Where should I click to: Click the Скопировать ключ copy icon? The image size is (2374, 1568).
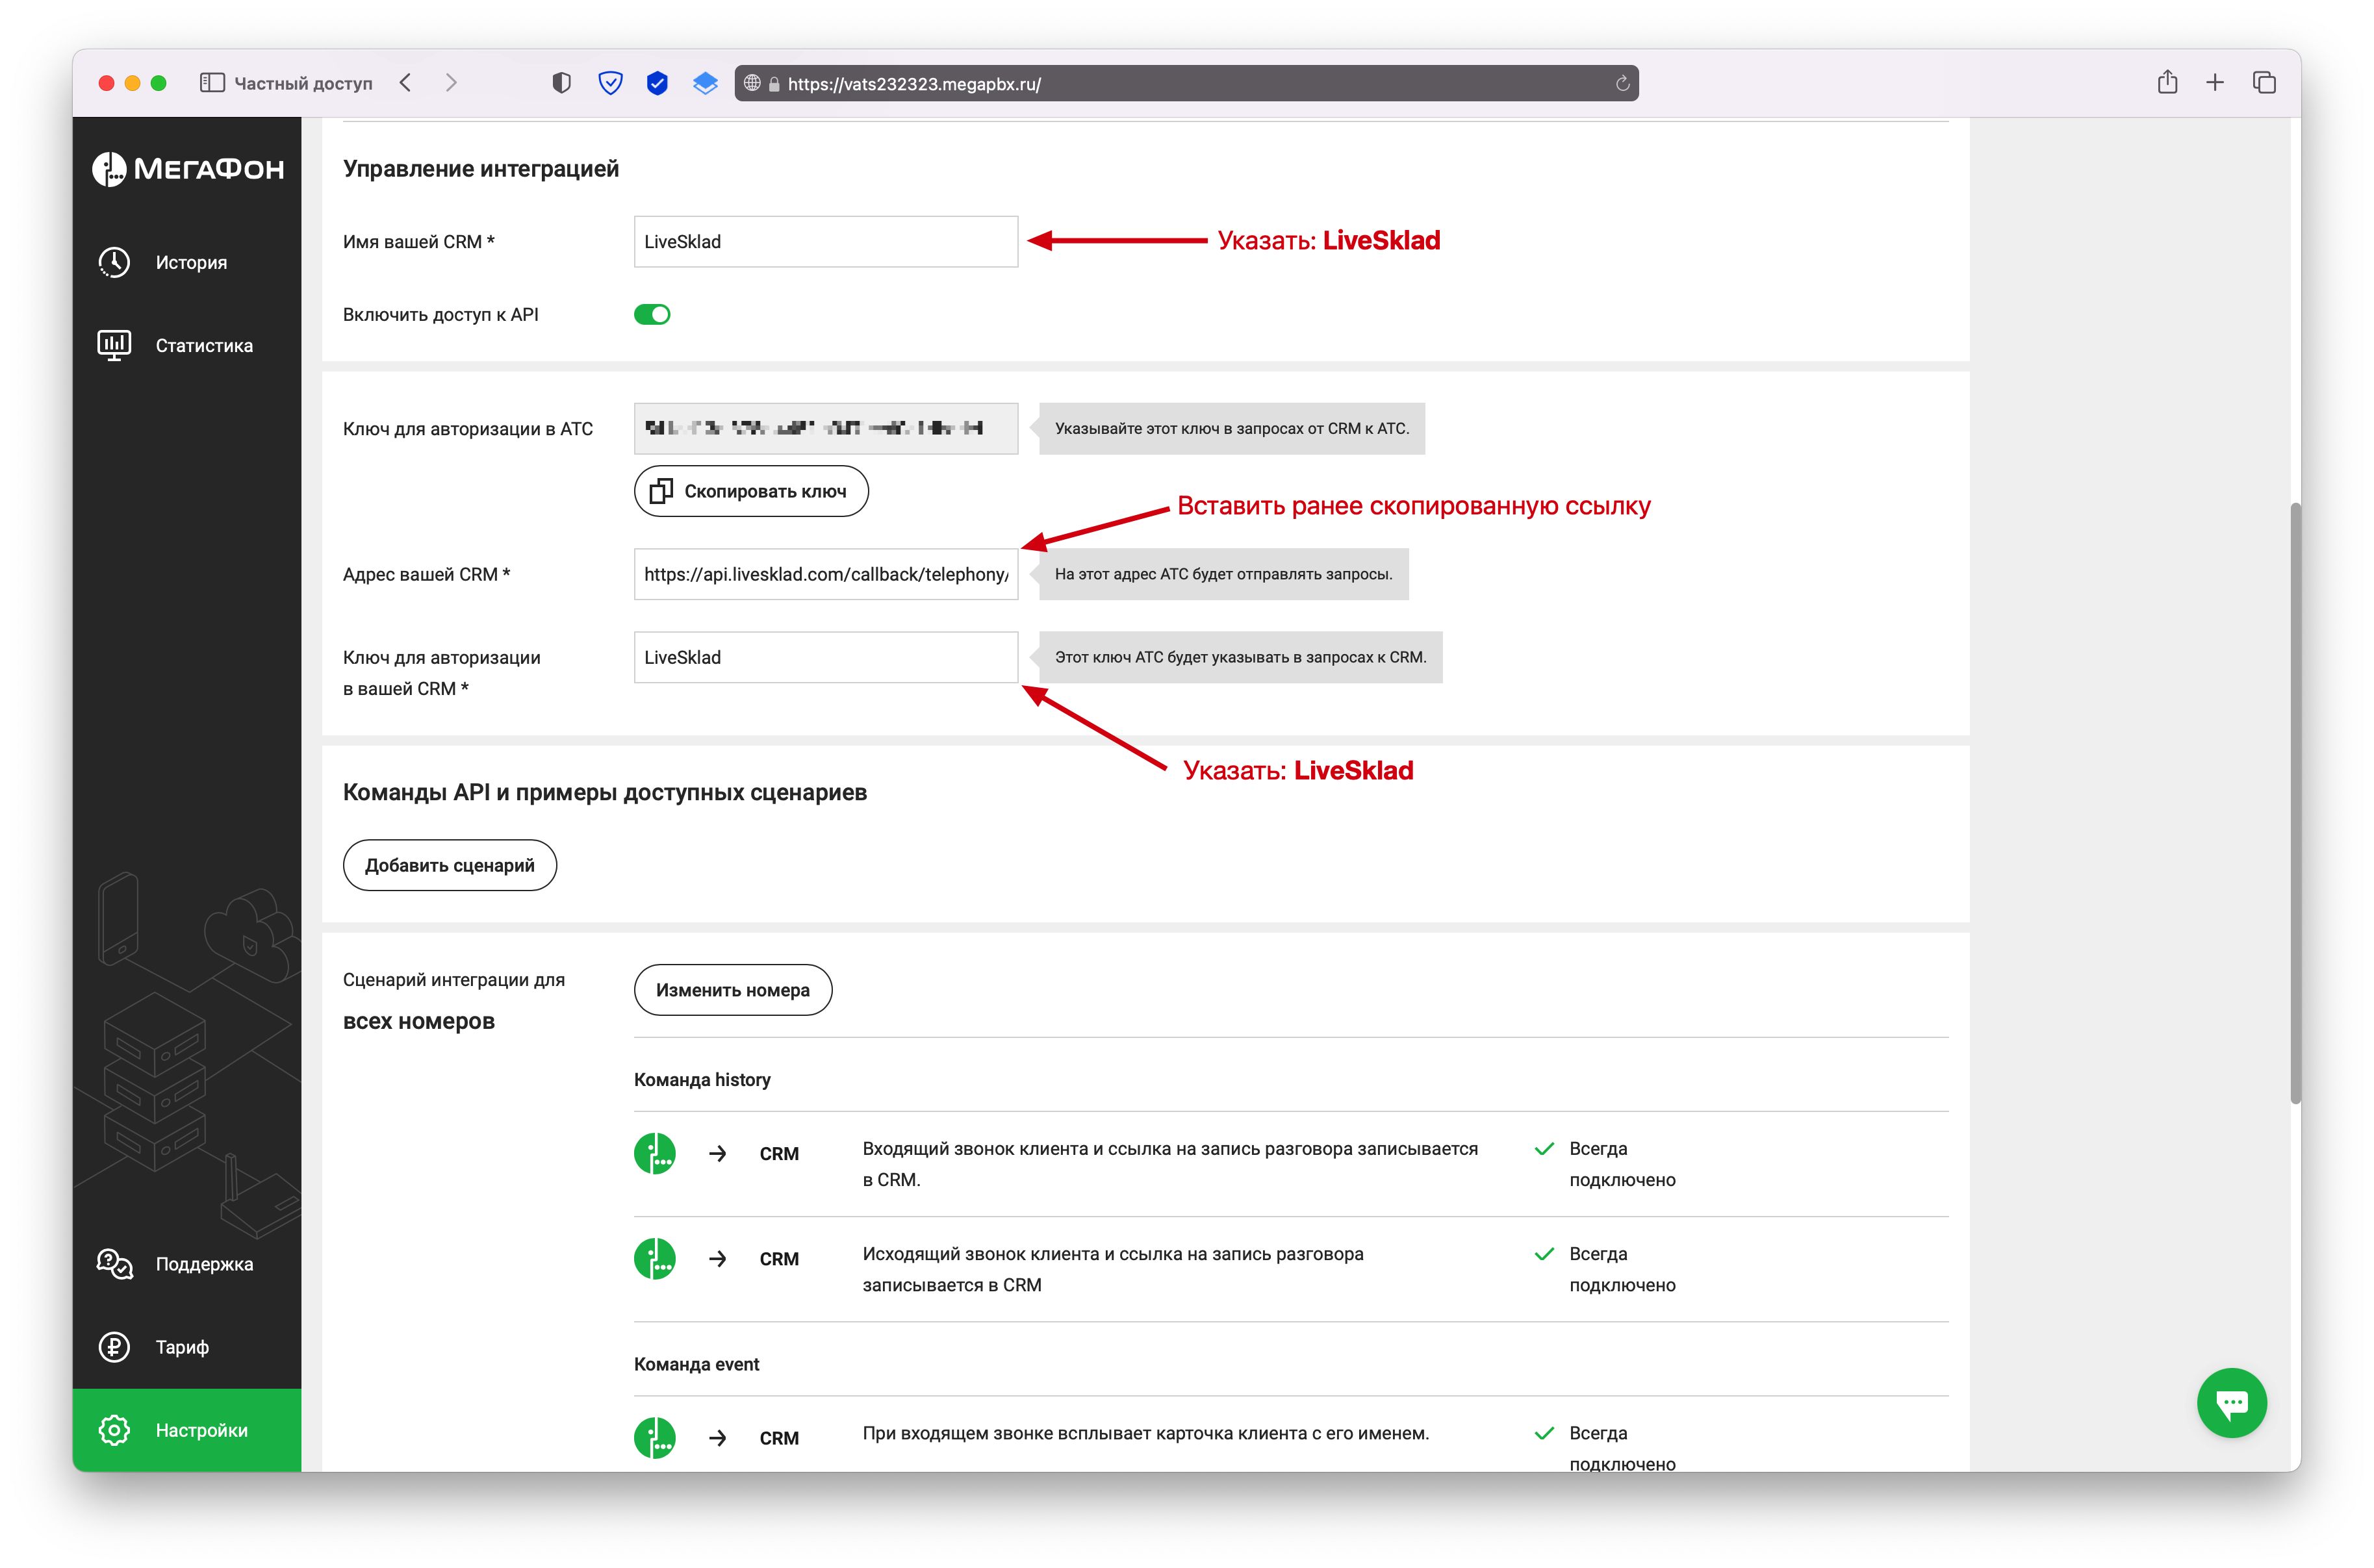pyautogui.click(x=661, y=491)
